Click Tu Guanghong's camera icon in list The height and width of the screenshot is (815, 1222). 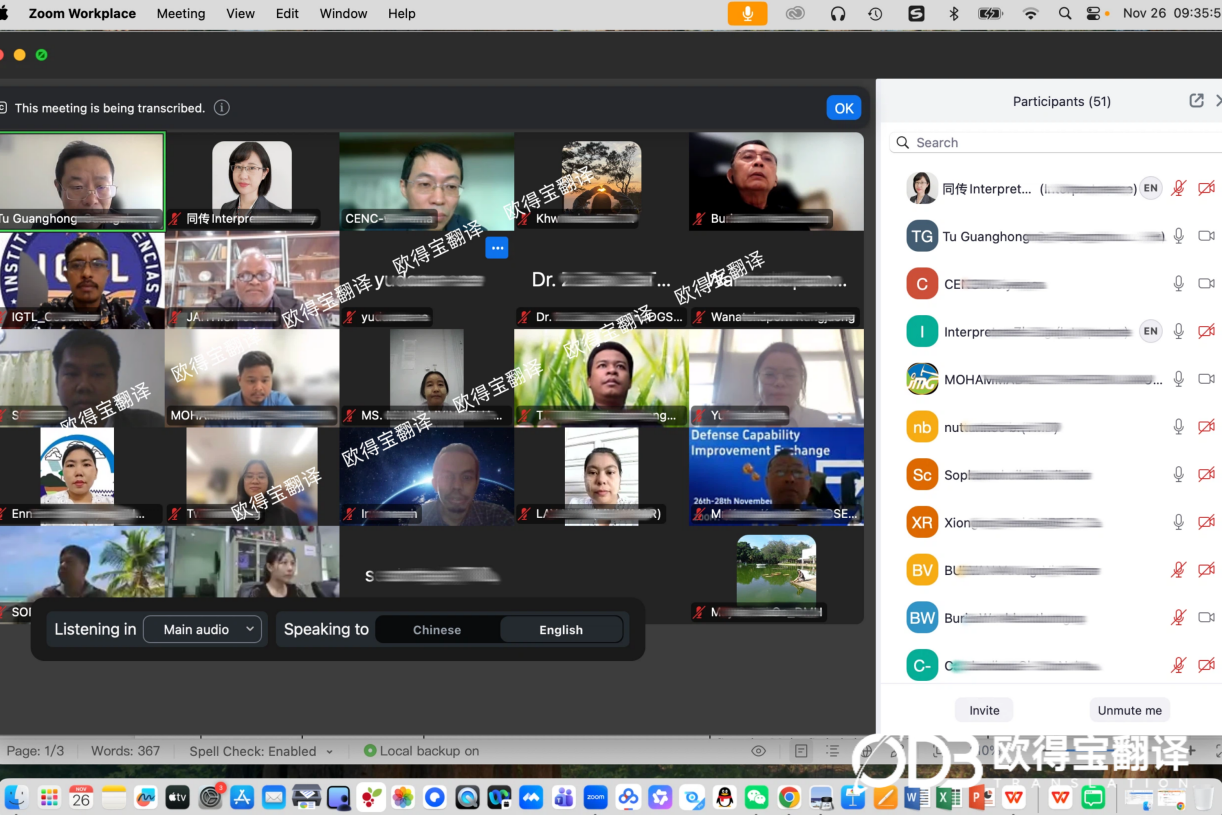click(1206, 236)
